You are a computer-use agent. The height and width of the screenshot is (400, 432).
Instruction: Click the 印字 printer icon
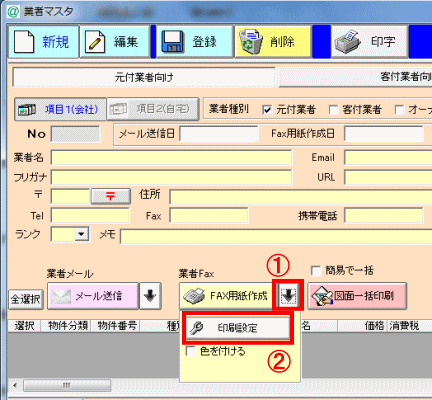tap(348, 41)
